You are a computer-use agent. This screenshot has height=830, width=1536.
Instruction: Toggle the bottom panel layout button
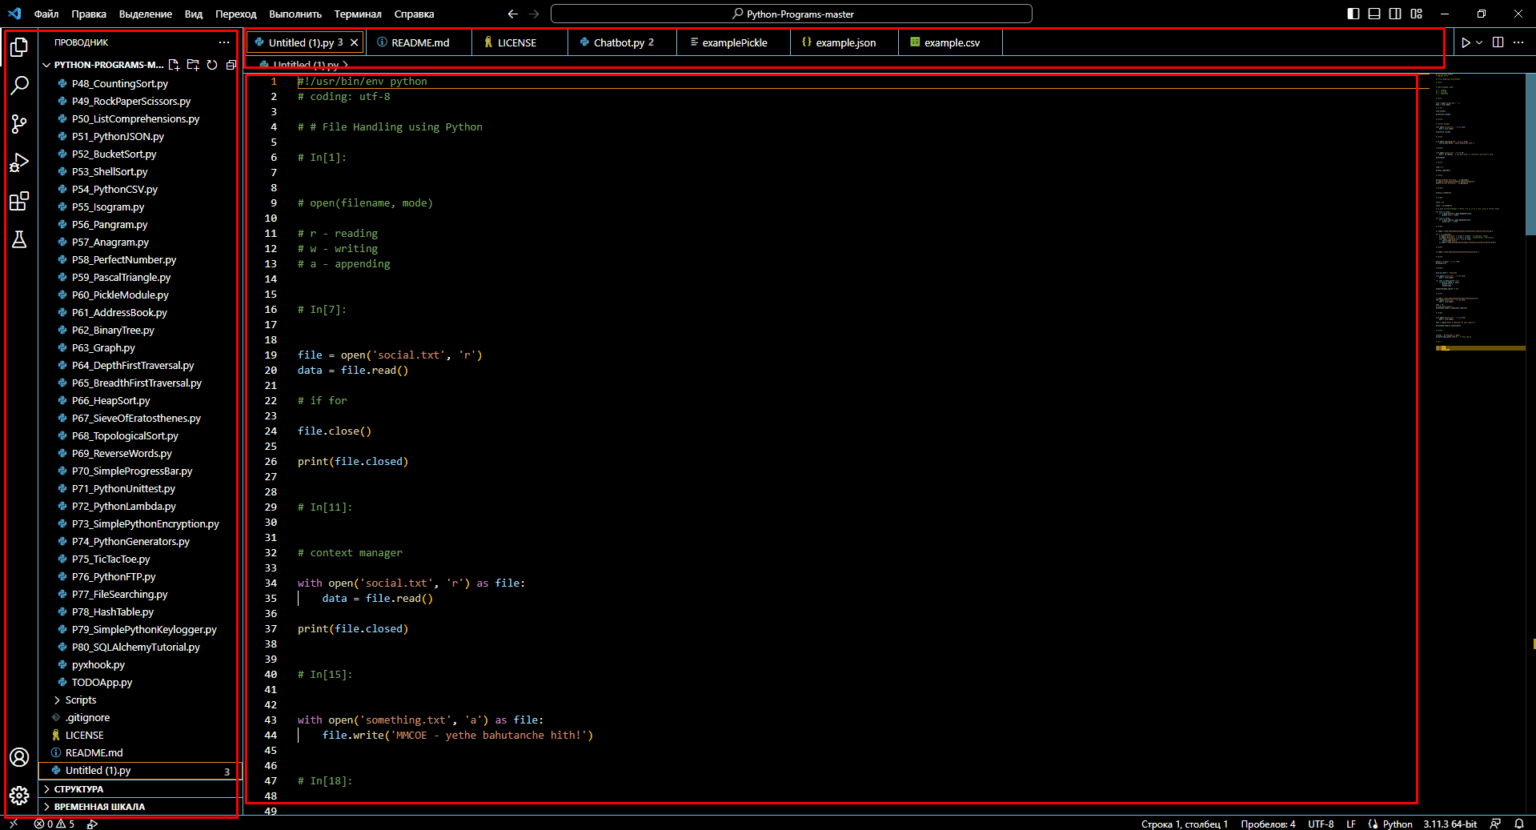click(1374, 14)
